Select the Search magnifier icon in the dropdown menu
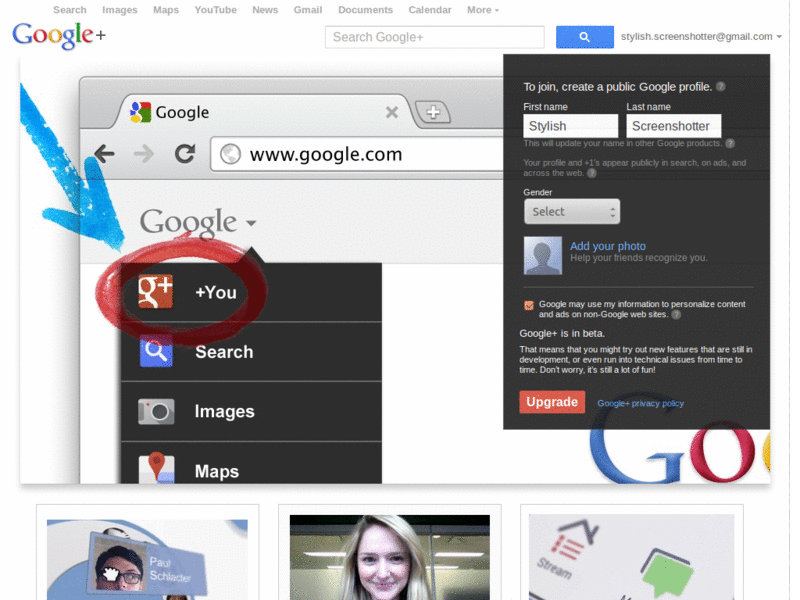This screenshot has width=800, height=600. (x=155, y=351)
